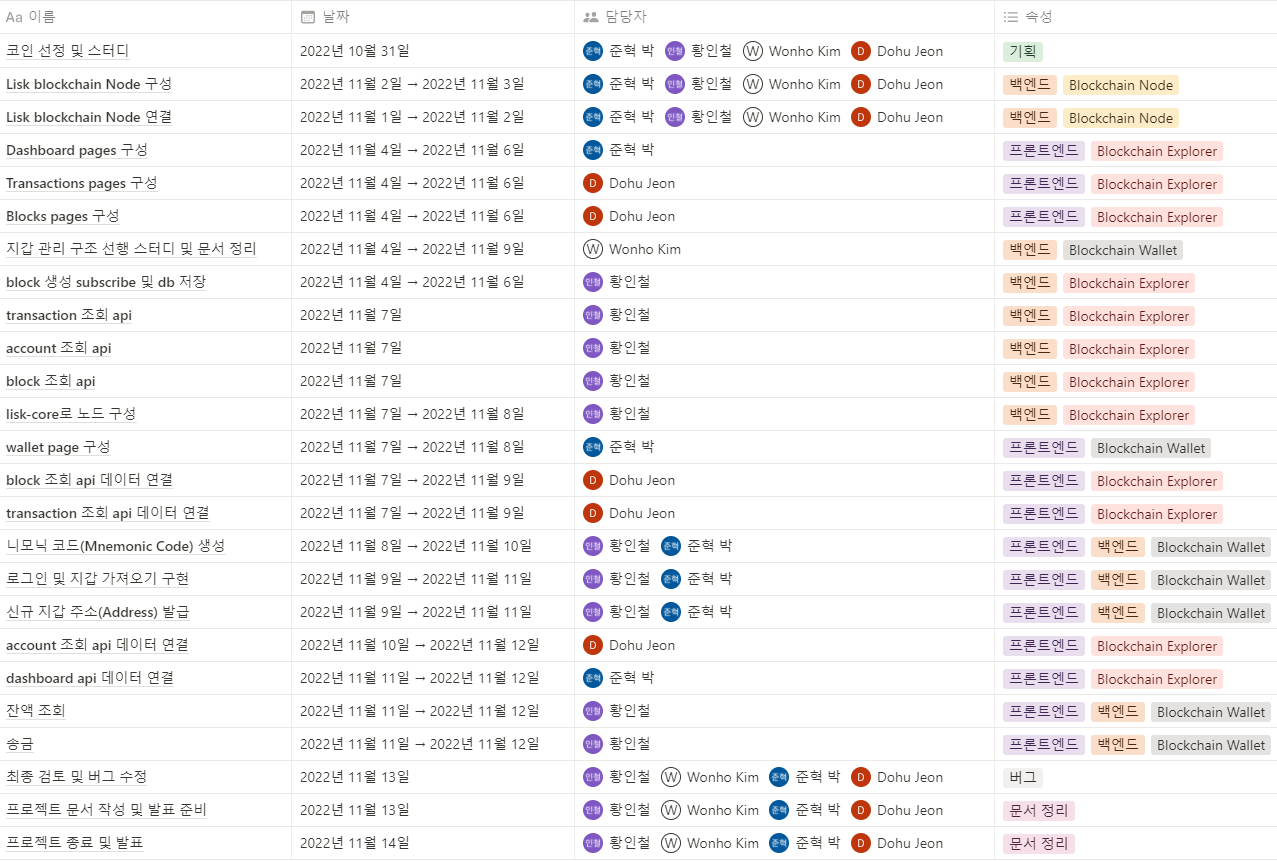Click Wonho Kim avatar in 최종 검토 및 버그 수정 row
The image size is (1277, 861).
[x=671, y=777]
